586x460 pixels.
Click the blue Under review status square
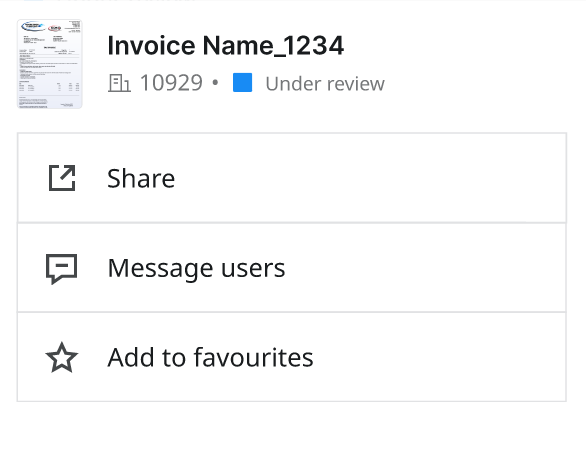(243, 83)
